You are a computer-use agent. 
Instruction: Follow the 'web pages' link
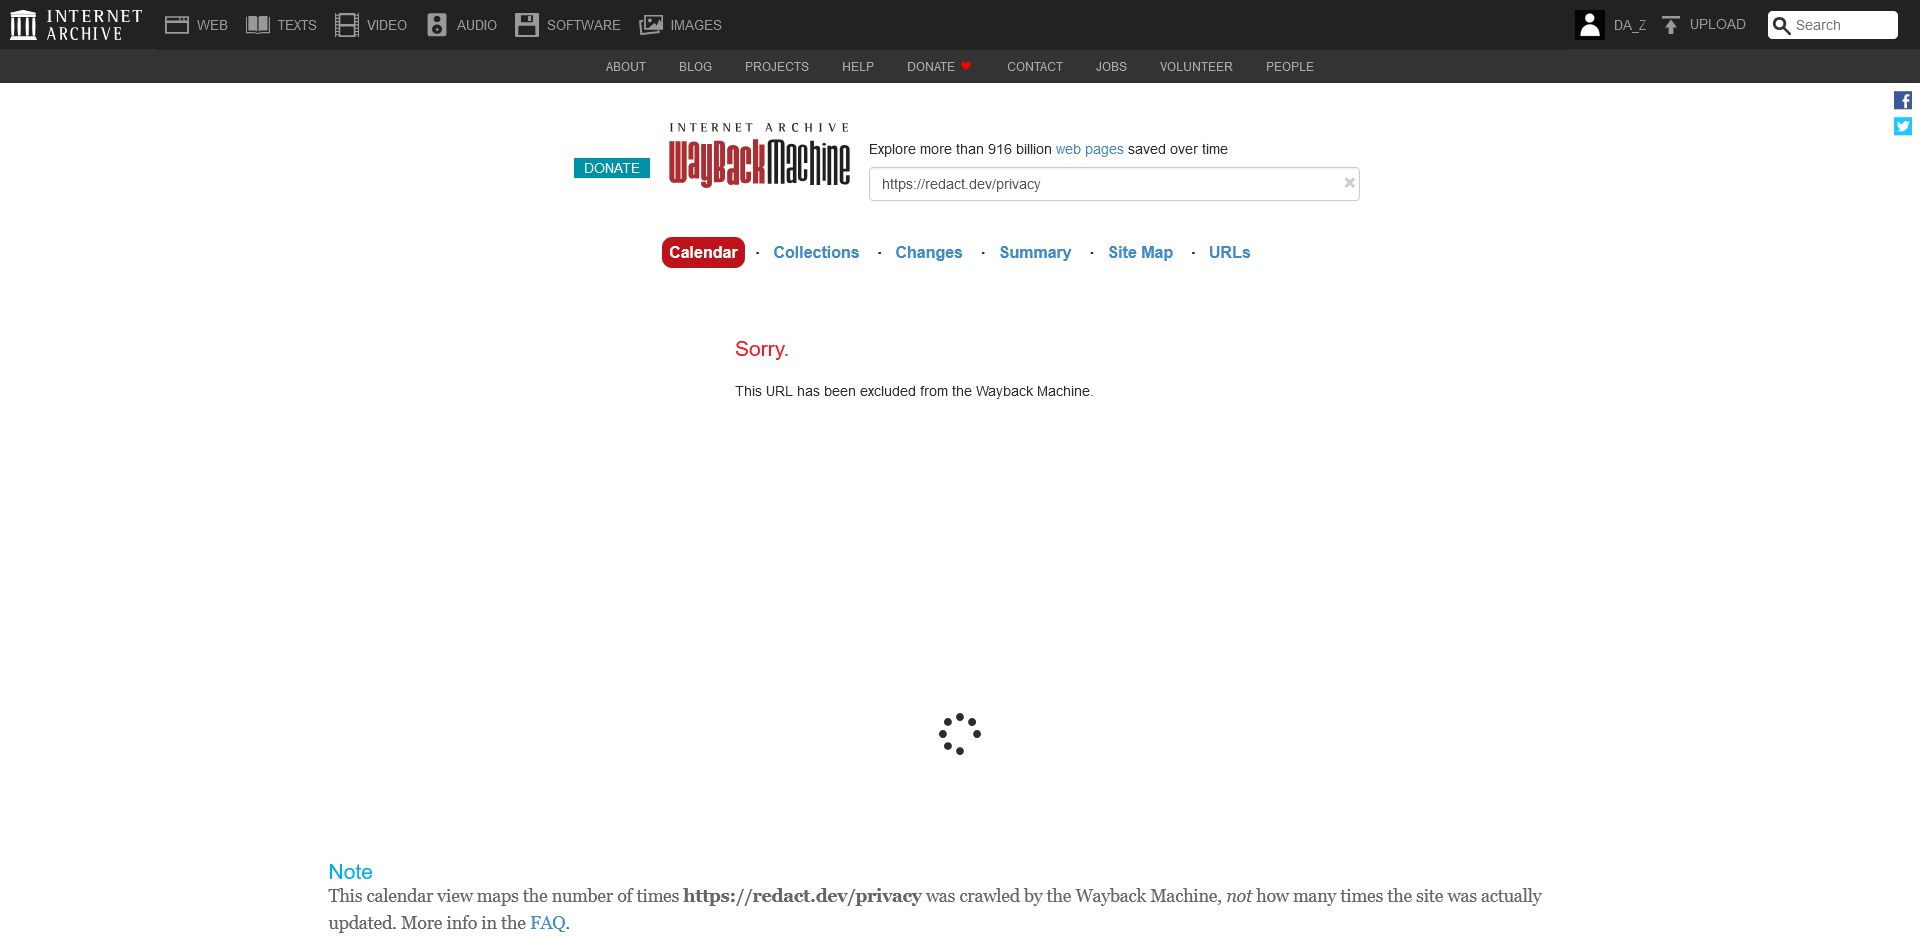click(1089, 149)
